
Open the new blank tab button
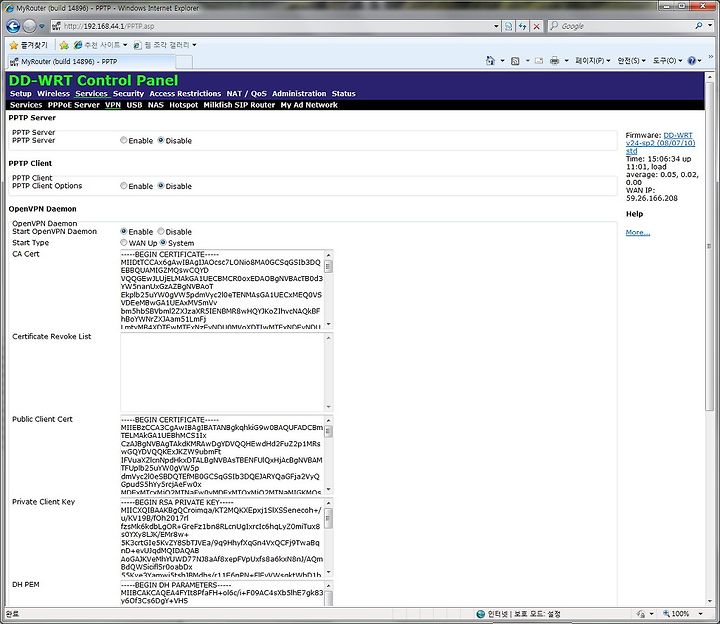coord(184,62)
